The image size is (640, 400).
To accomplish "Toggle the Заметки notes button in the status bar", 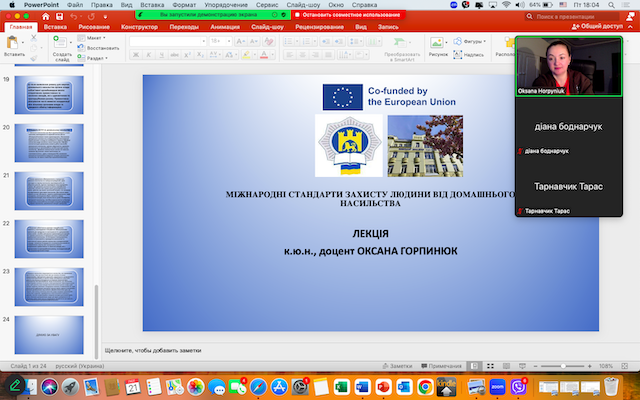I will (397, 366).
